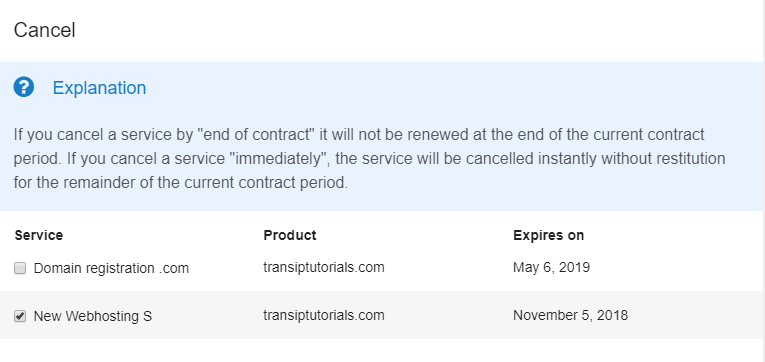
Task: Click the explanation line starting "for the remainder"
Action: point(181,183)
